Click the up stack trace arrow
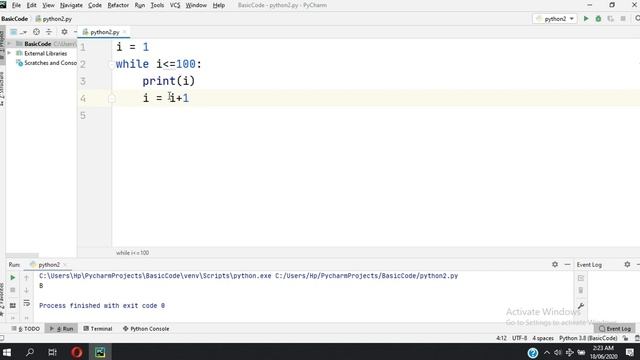This screenshot has height=360, width=640. (27, 278)
